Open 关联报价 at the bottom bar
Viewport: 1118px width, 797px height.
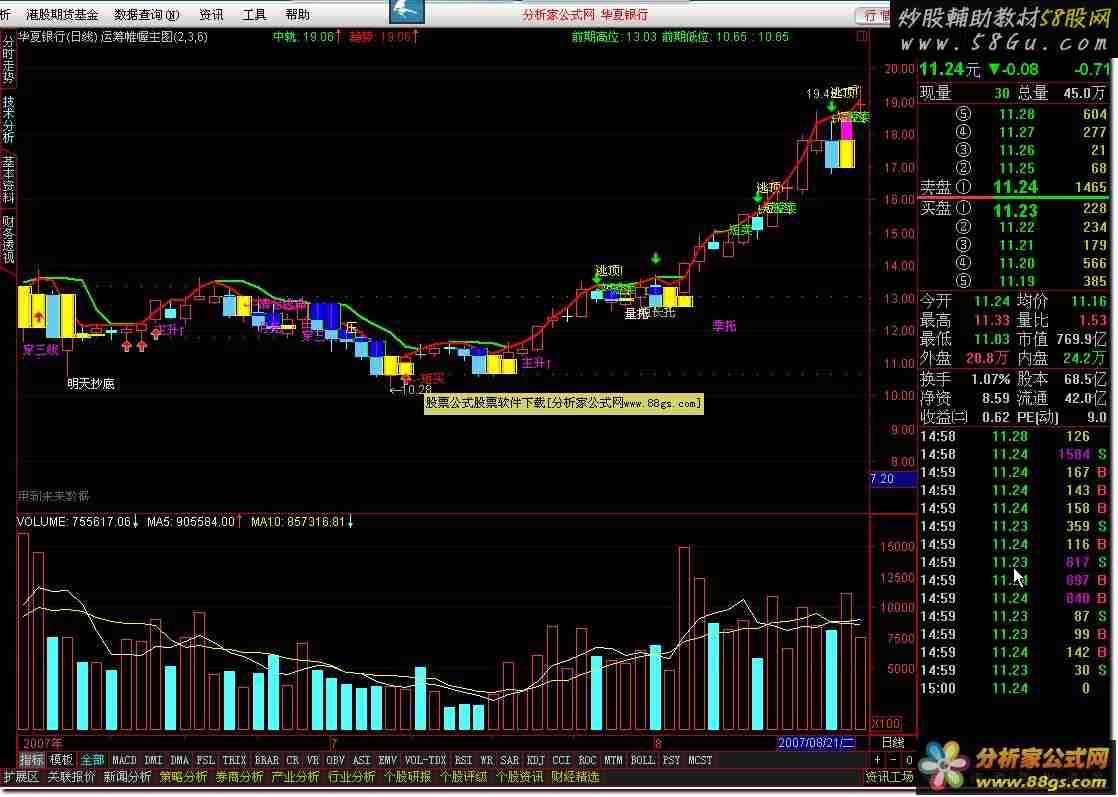(x=71, y=777)
